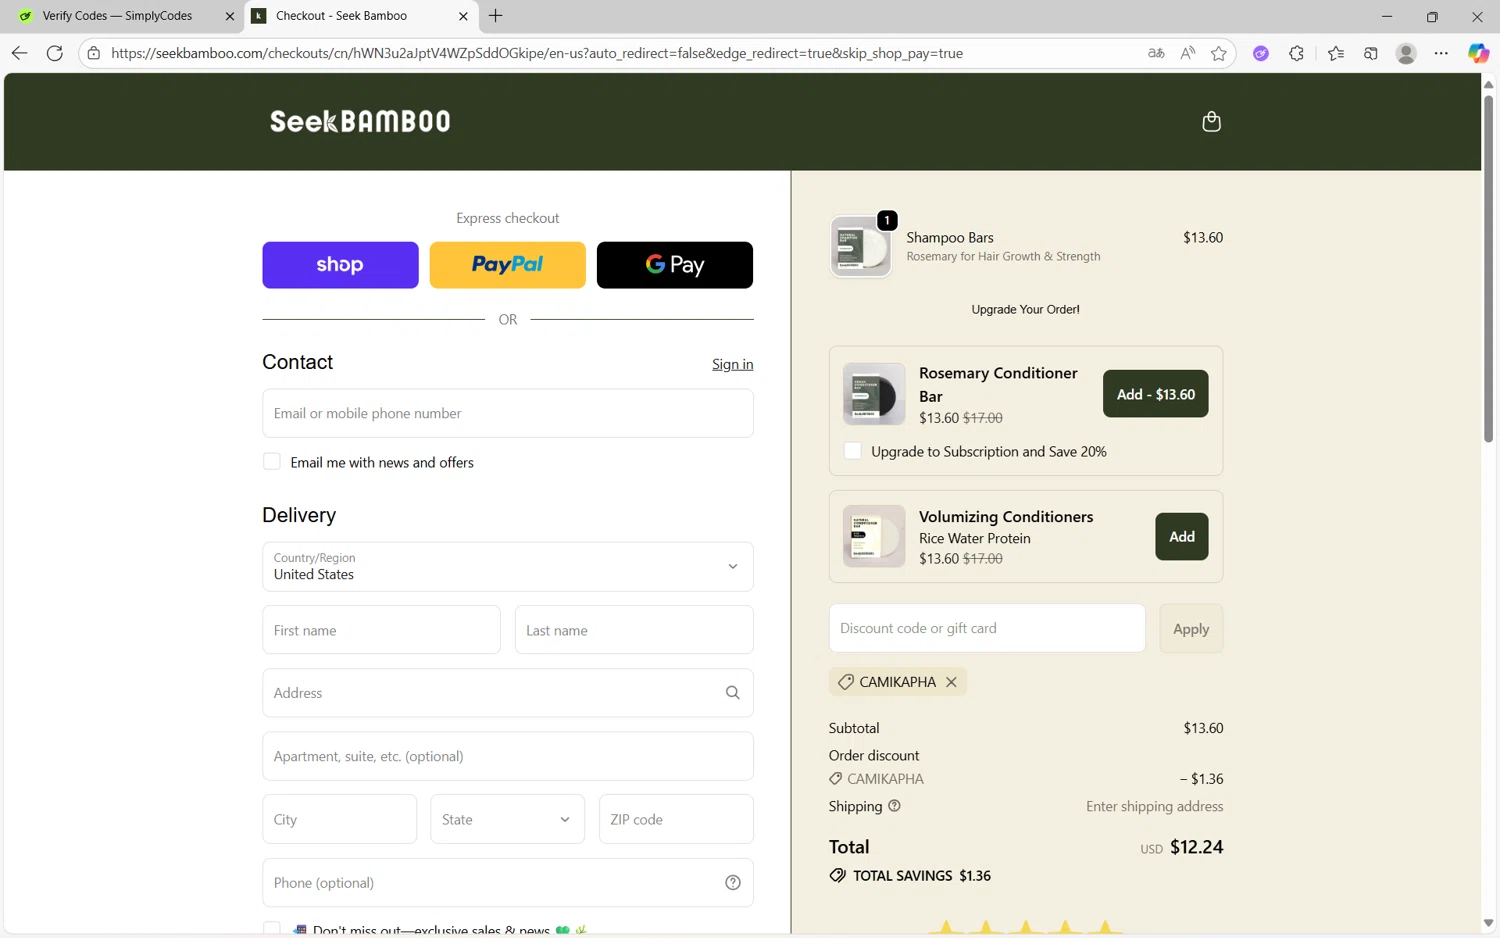Click the Enter shipping address text
This screenshot has height=938, width=1500.
coord(1154,806)
